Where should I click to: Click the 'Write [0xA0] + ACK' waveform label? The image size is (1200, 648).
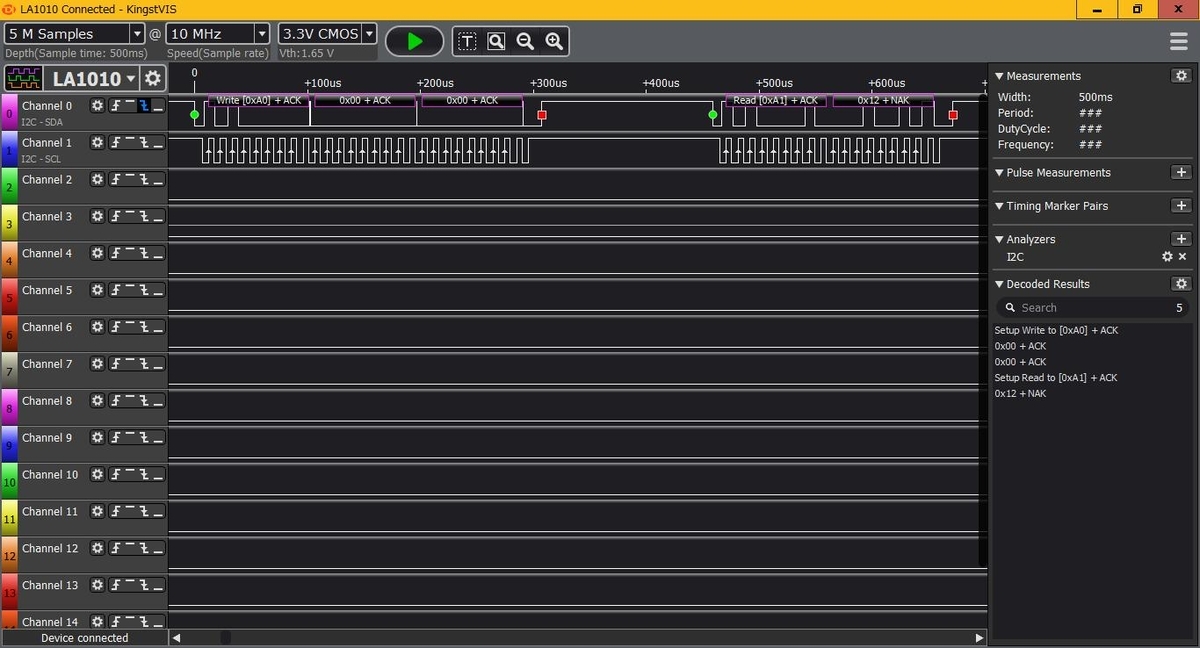pos(259,100)
